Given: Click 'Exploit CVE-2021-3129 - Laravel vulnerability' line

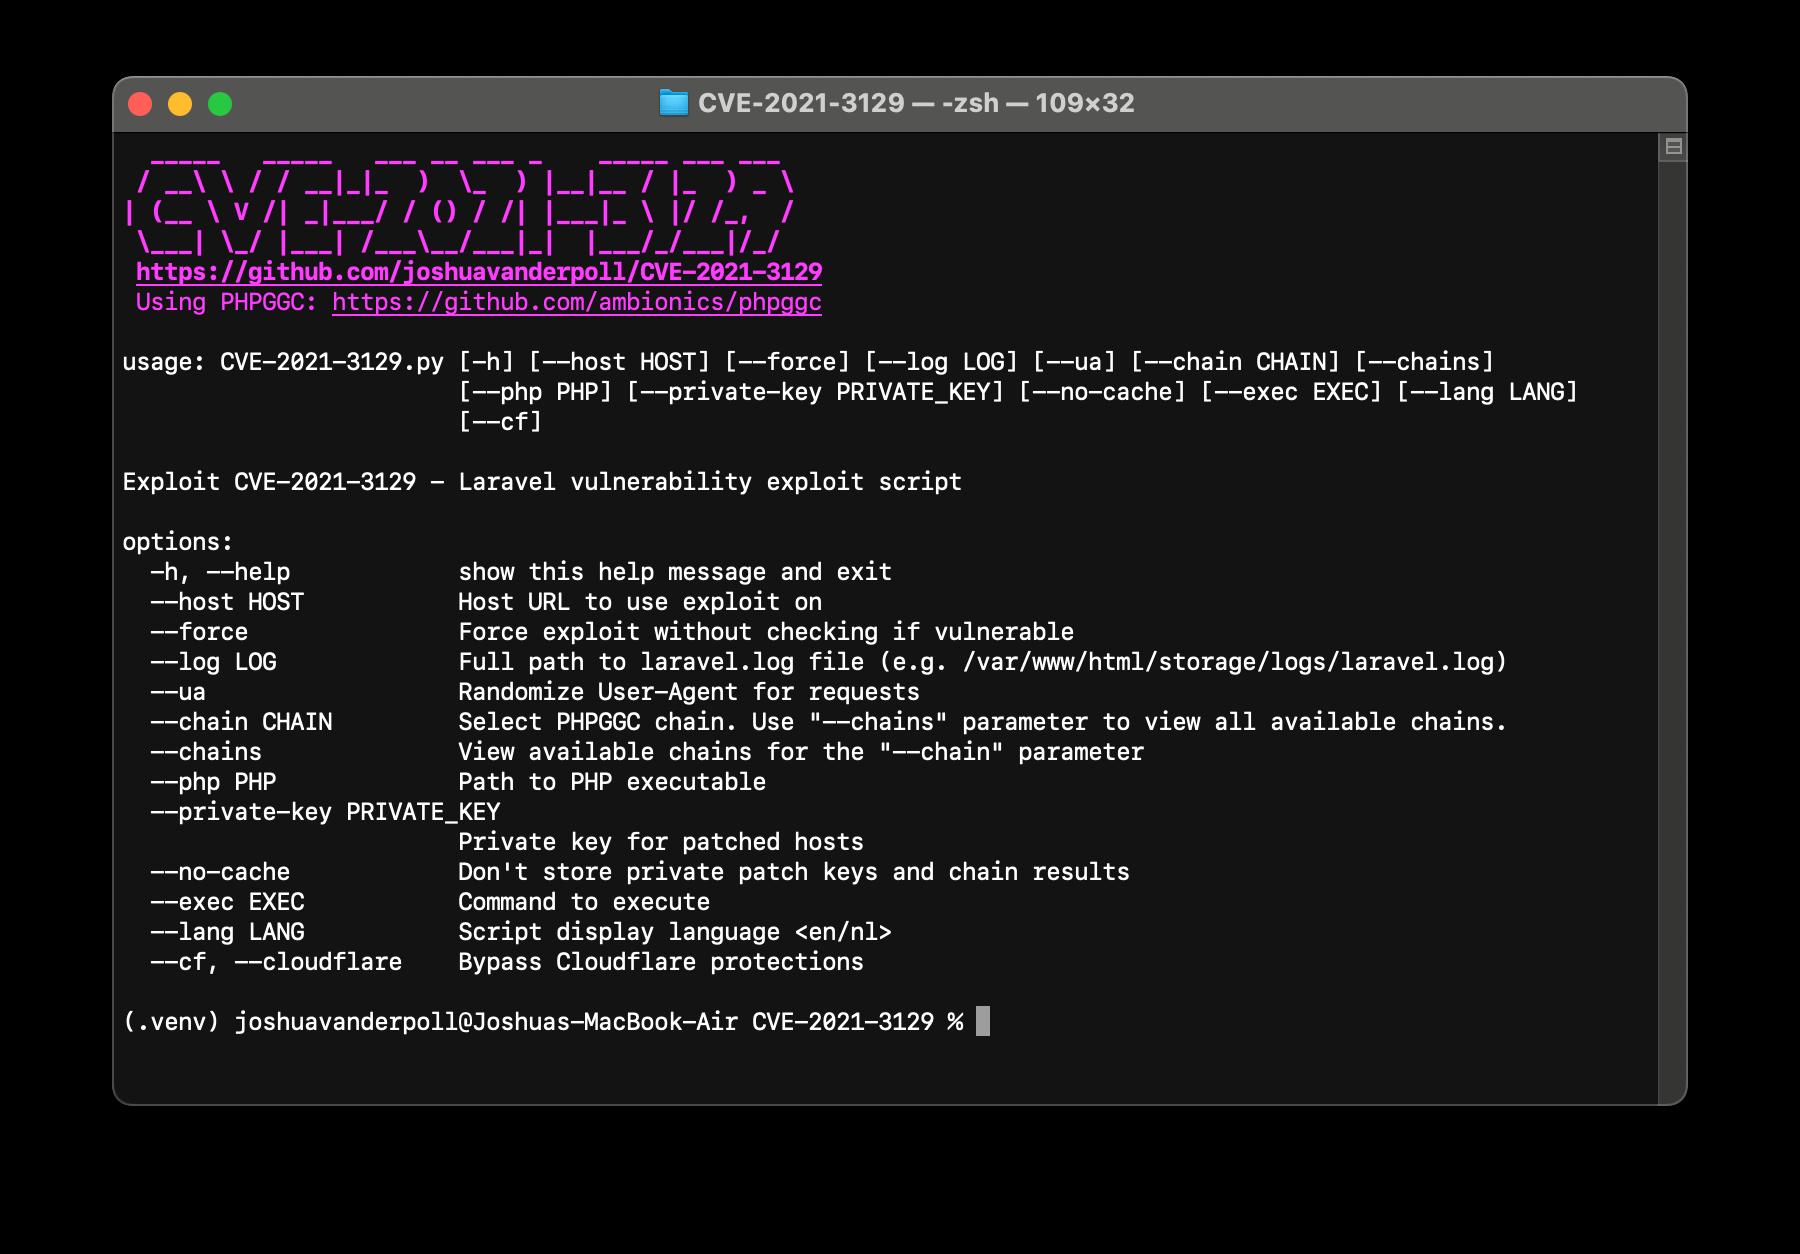Looking at the screenshot, I should [x=542, y=482].
